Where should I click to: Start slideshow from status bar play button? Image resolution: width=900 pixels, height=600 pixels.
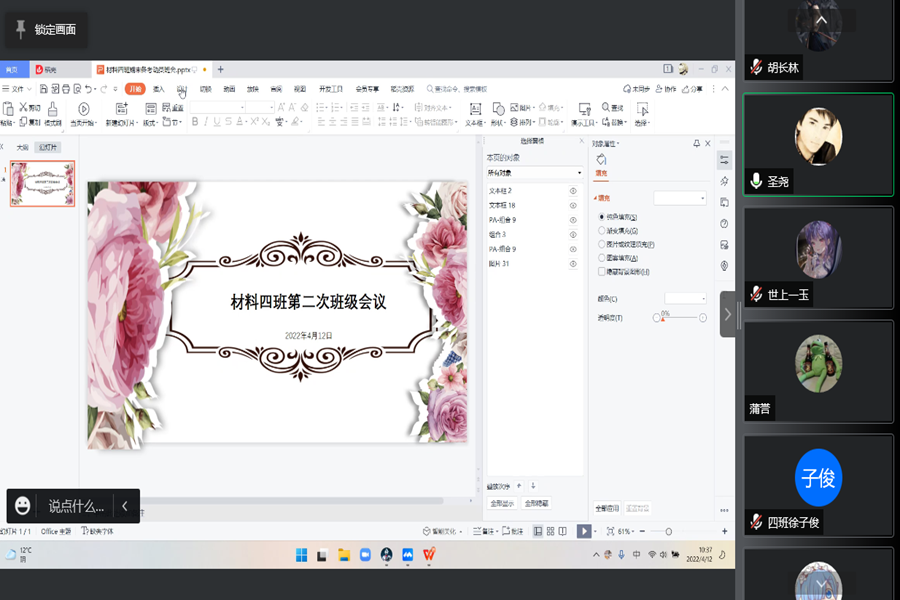point(585,531)
